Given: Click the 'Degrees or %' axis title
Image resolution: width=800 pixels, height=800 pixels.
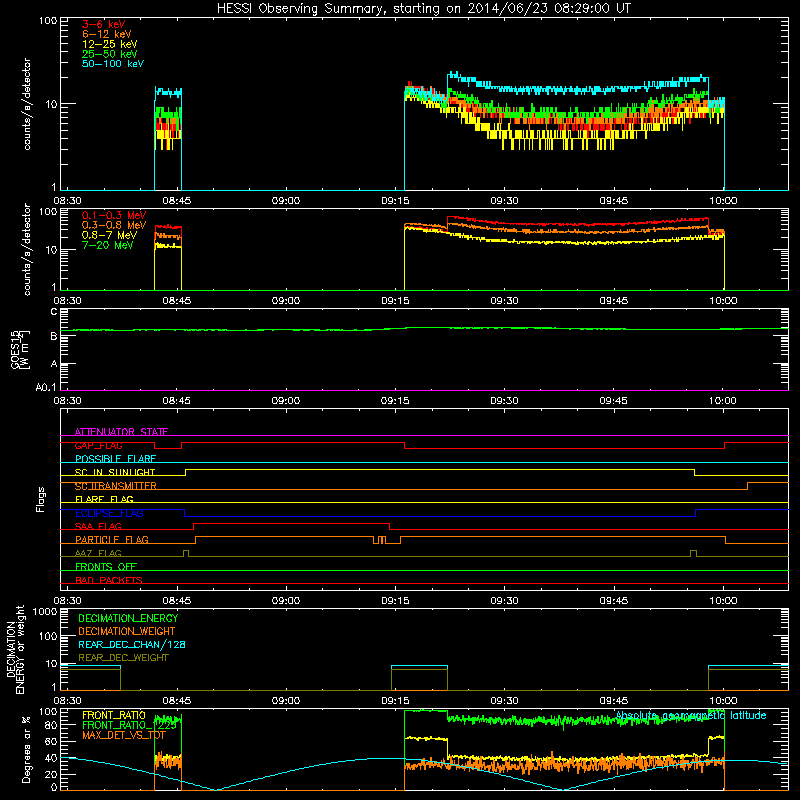Looking at the screenshot, I should click(x=26, y=749).
